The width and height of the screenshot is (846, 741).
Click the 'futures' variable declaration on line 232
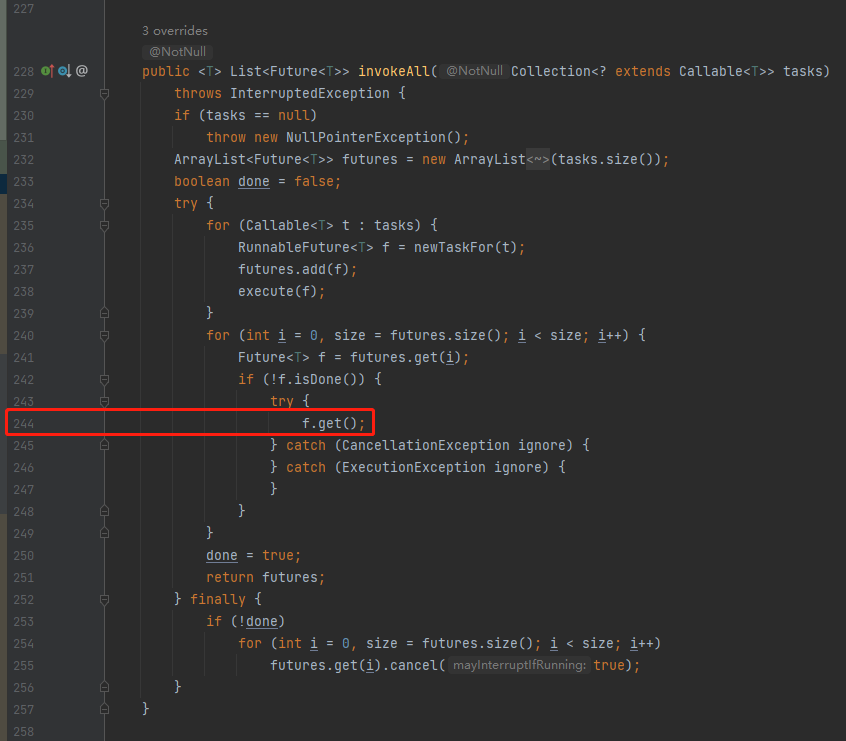click(370, 159)
